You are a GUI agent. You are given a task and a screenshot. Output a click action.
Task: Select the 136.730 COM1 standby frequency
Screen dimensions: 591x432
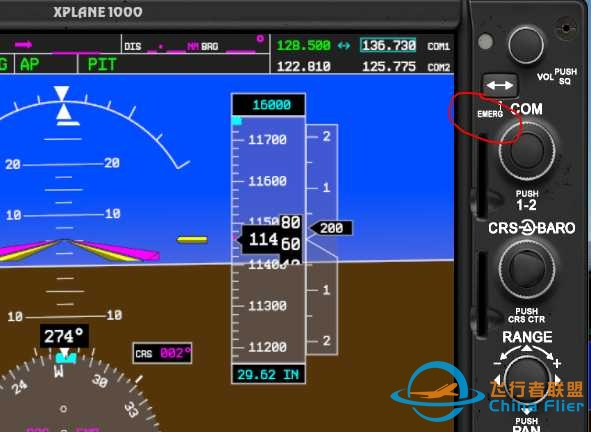388,46
